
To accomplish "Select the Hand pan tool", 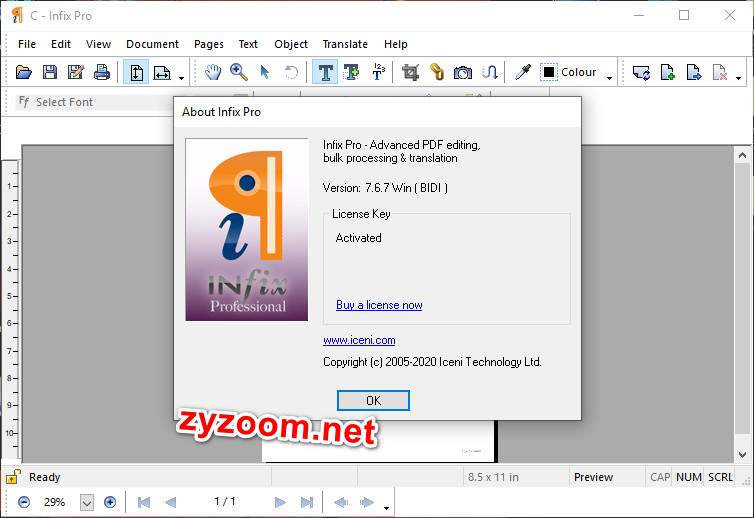I will pyautogui.click(x=213, y=72).
